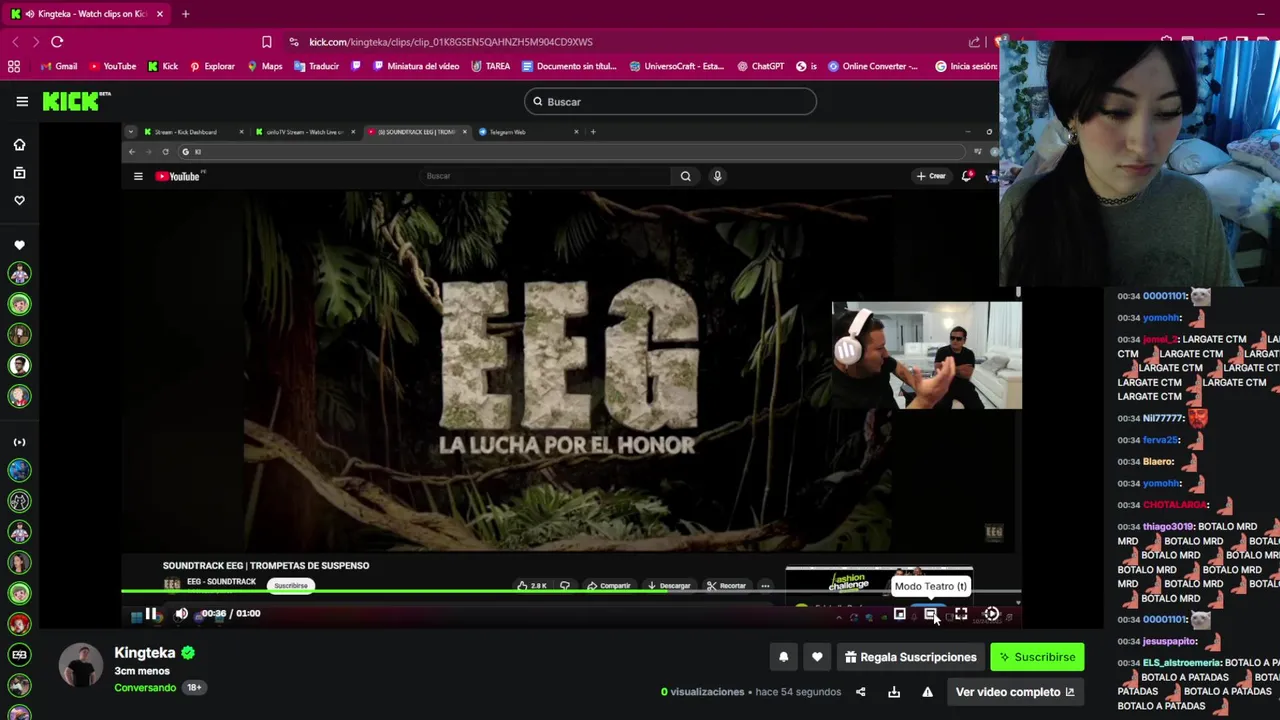Toggle fullscreen on the Kick player
The width and height of the screenshot is (1280, 720).
961,614
